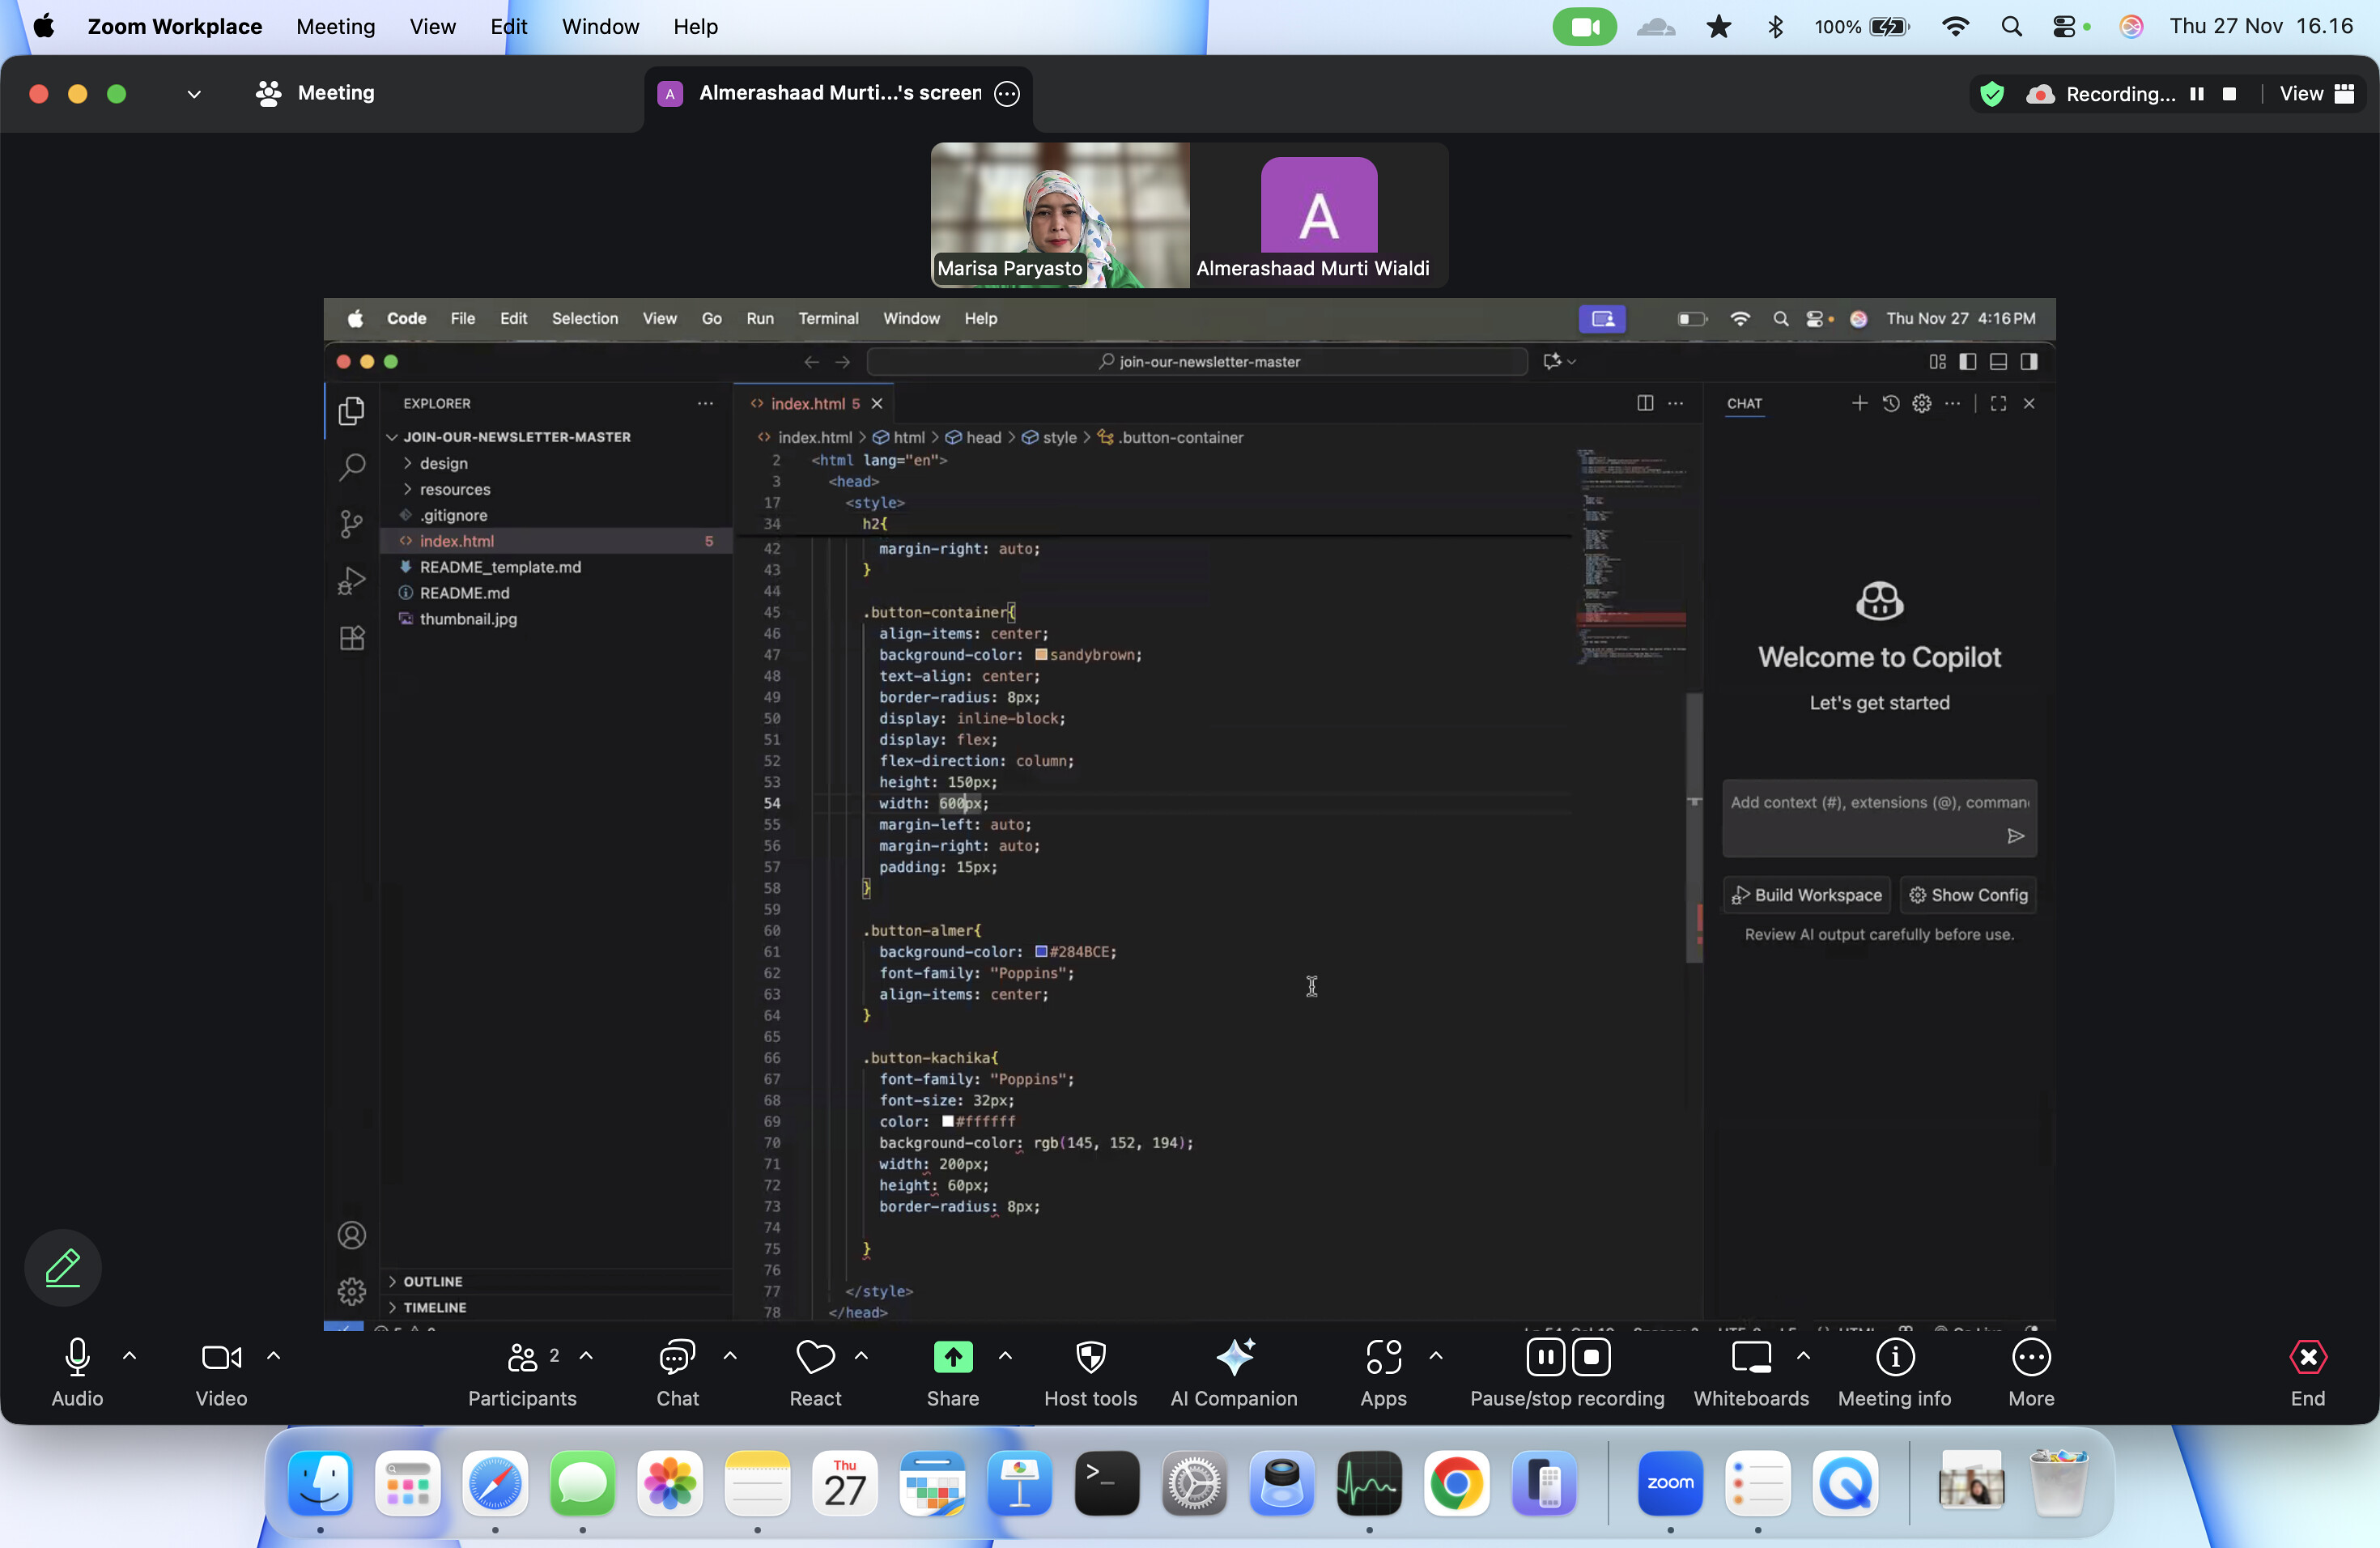Screen dimensions: 2380x1548
Task: Expand the Audio options arrow
Action: click(x=129, y=1356)
